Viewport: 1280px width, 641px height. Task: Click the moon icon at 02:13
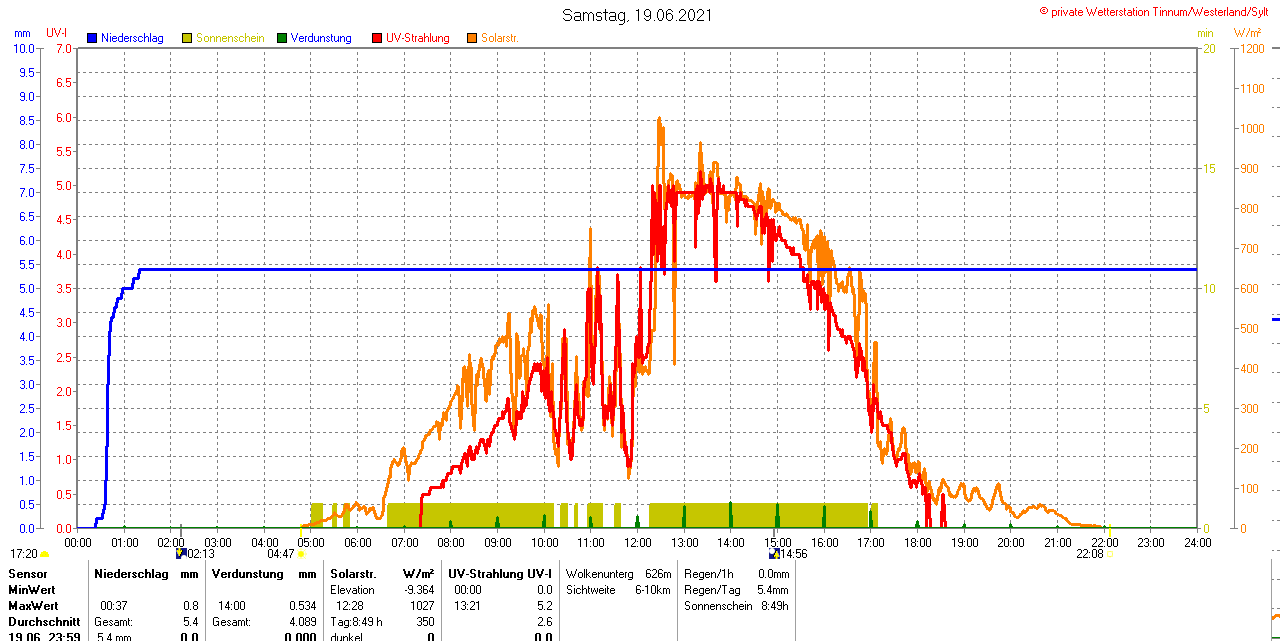(x=180, y=553)
